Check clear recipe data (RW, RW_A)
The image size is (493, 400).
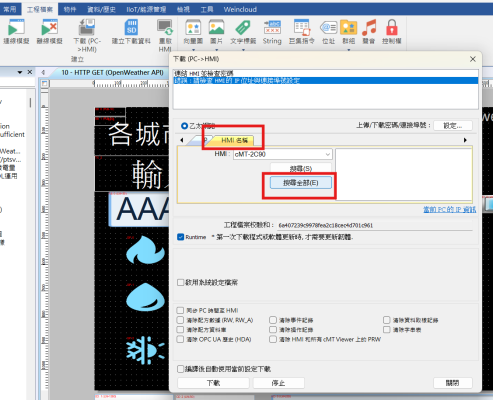coord(180,320)
